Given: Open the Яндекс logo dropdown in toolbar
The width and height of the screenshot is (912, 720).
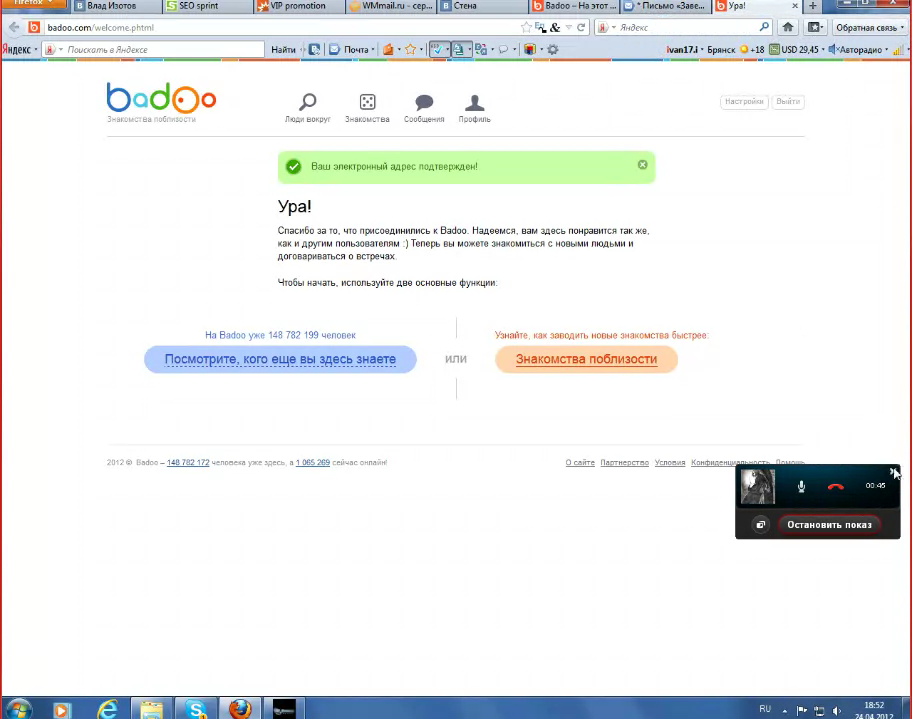Looking at the screenshot, I should pyautogui.click(x=20, y=49).
